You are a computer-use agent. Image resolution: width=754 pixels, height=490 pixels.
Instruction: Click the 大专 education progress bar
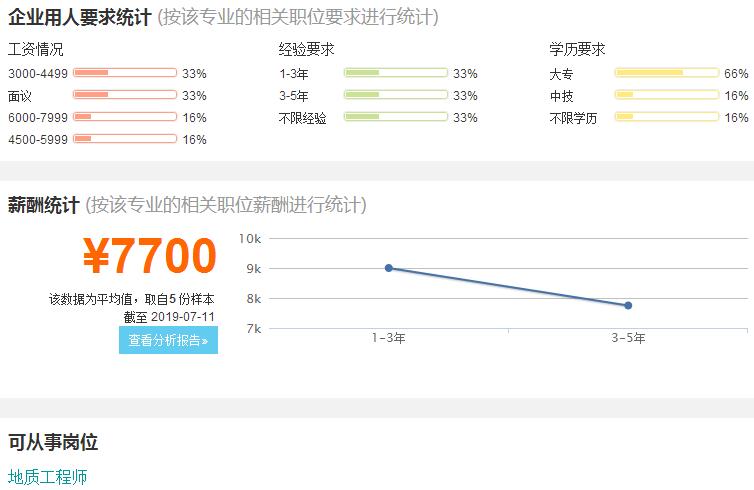[x=667, y=73]
